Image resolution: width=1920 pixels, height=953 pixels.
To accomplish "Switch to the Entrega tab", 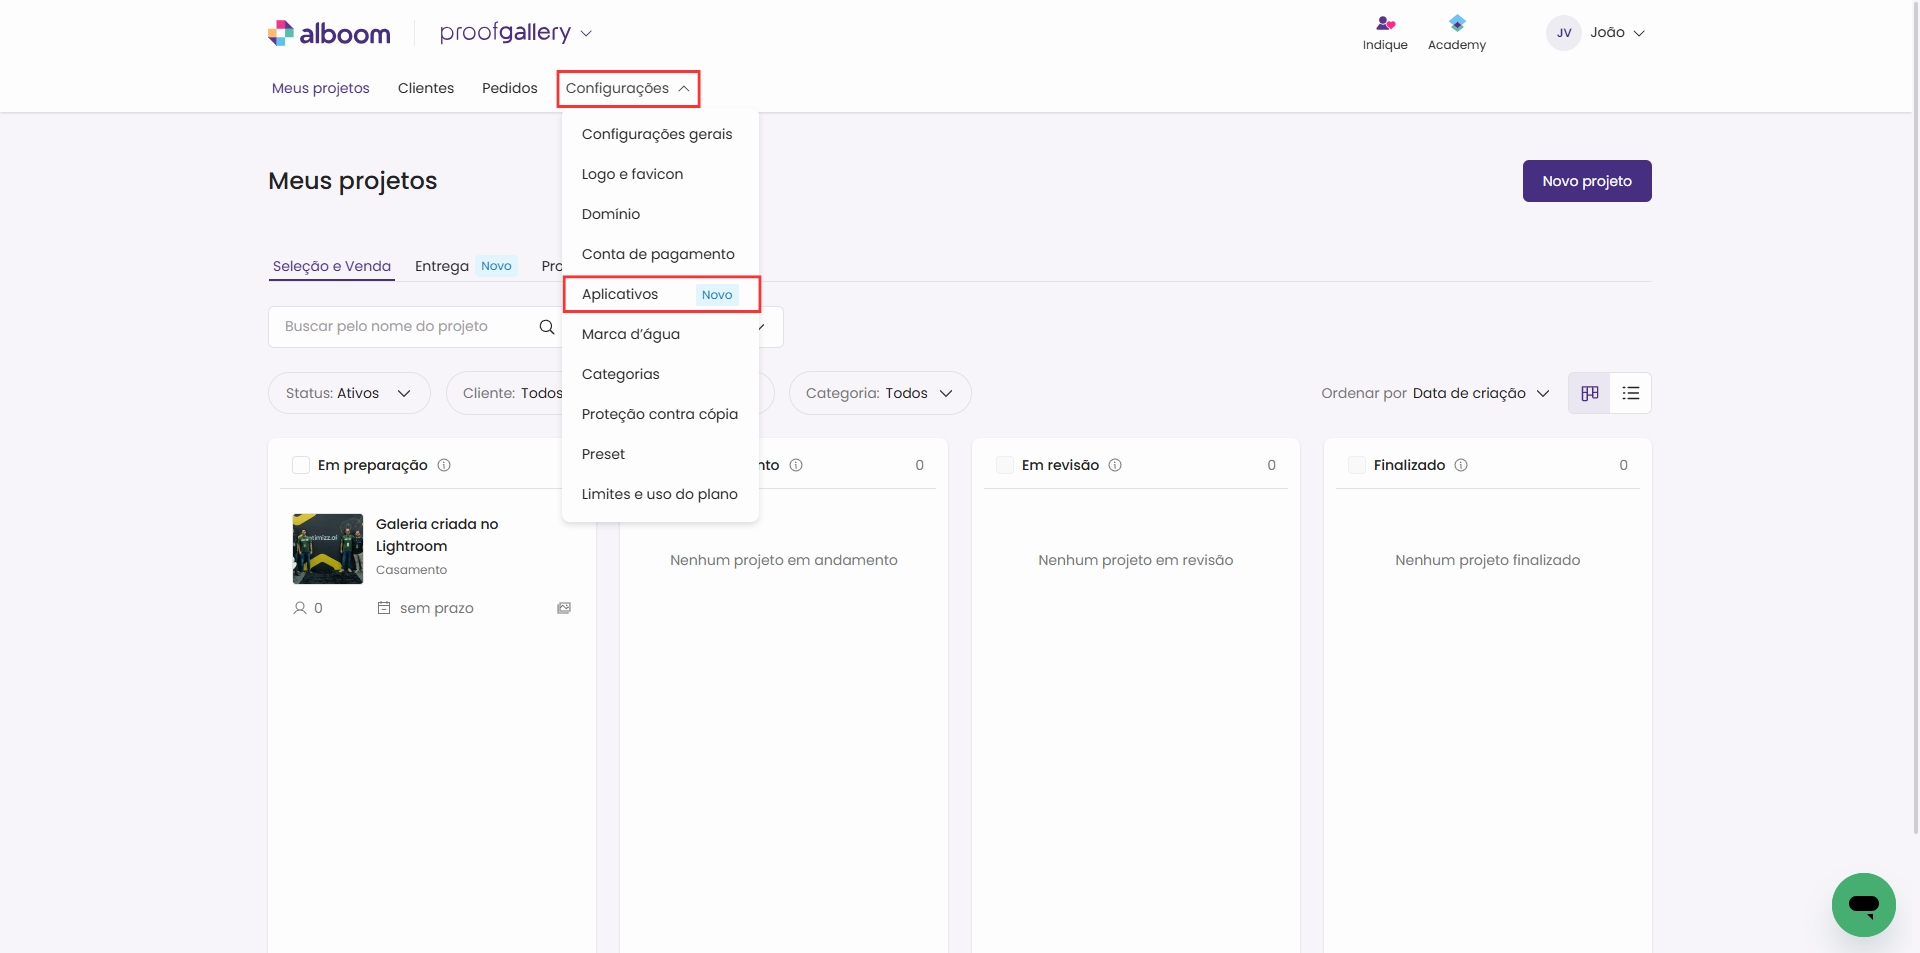I will point(442,266).
